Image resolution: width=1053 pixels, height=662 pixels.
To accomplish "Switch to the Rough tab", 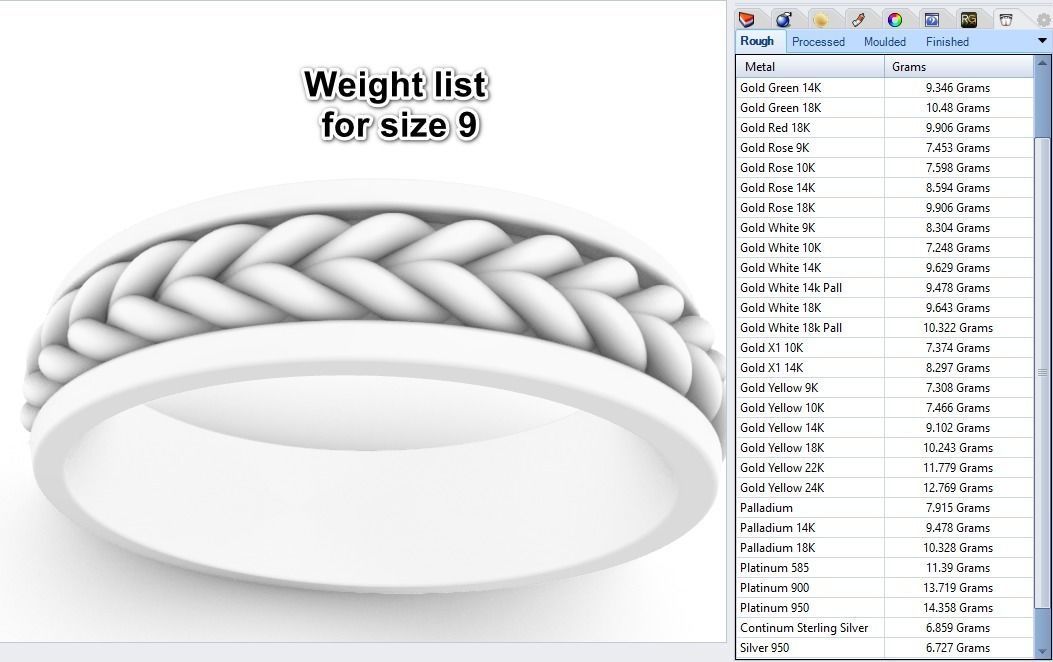I will [x=757, y=41].
